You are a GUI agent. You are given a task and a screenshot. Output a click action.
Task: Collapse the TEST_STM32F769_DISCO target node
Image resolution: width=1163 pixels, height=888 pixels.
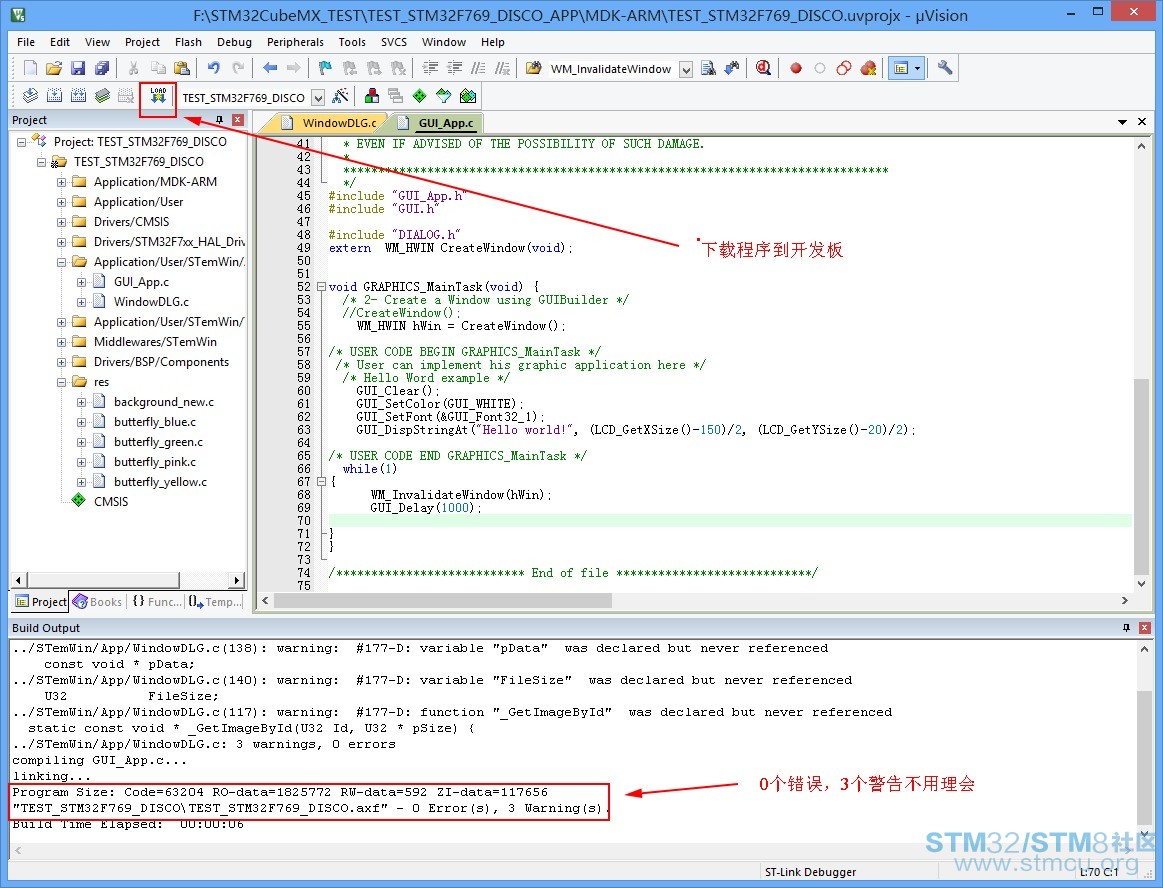click(x=42, y=162)
